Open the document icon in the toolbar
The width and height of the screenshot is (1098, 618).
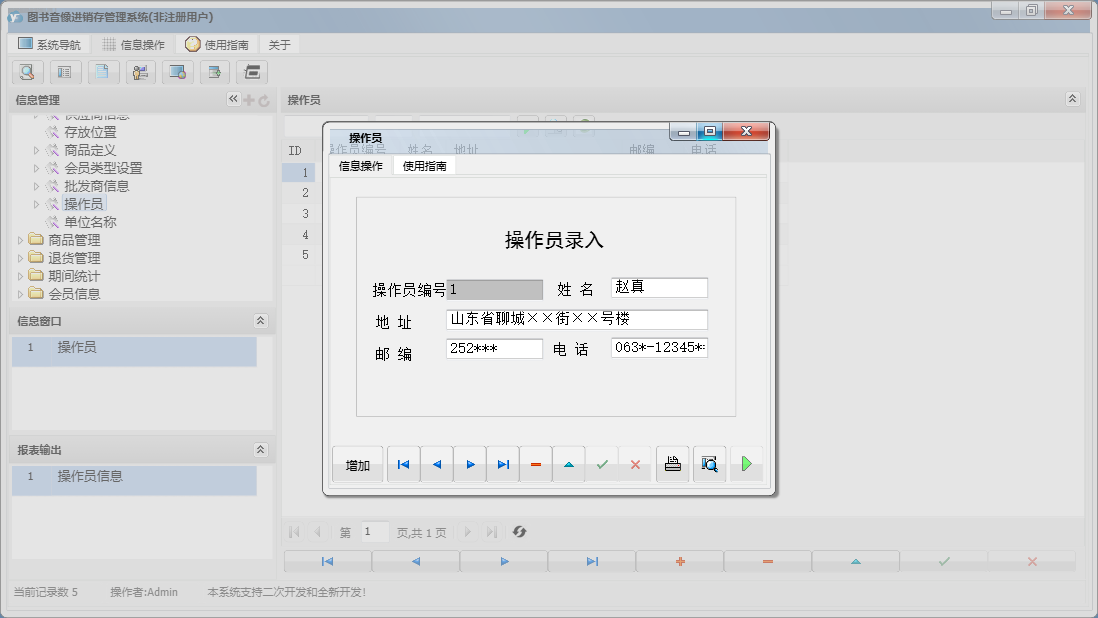tap(103, 72)
